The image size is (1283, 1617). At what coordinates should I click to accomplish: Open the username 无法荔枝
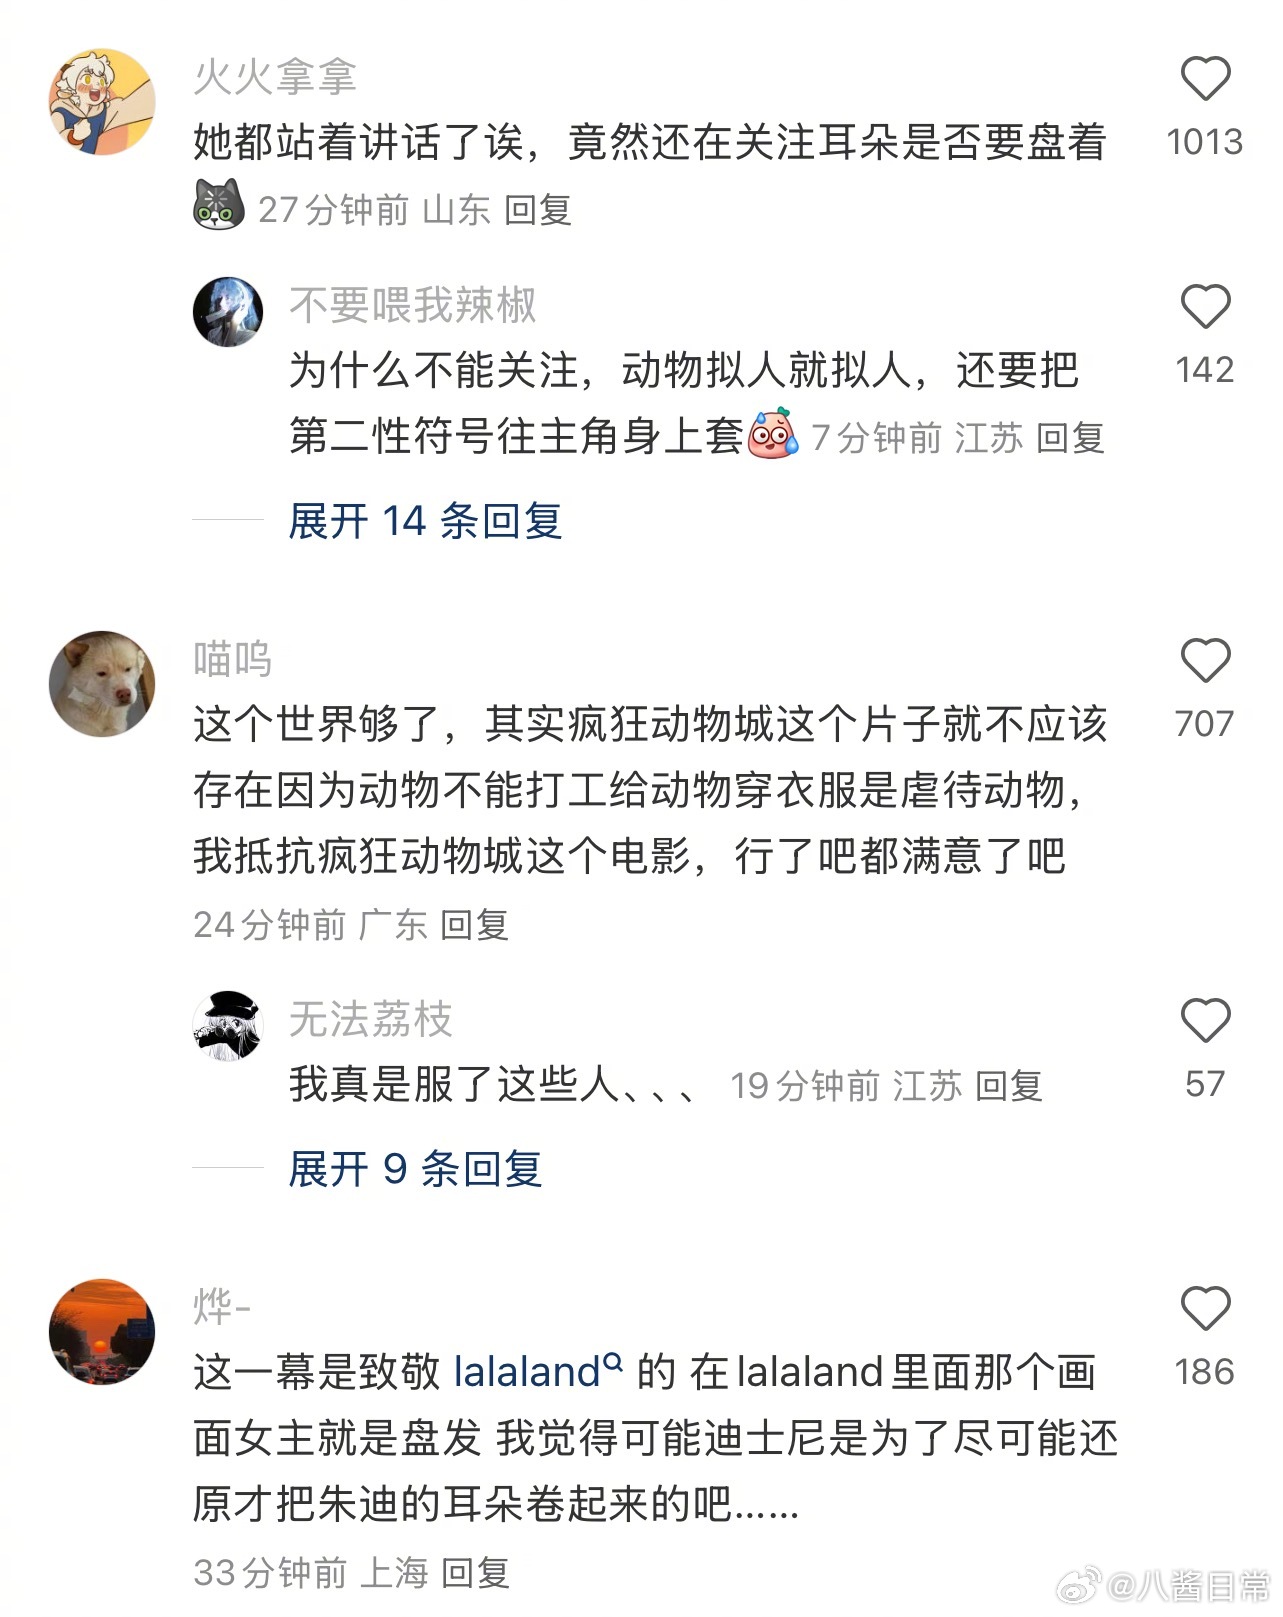point(371,1020)
